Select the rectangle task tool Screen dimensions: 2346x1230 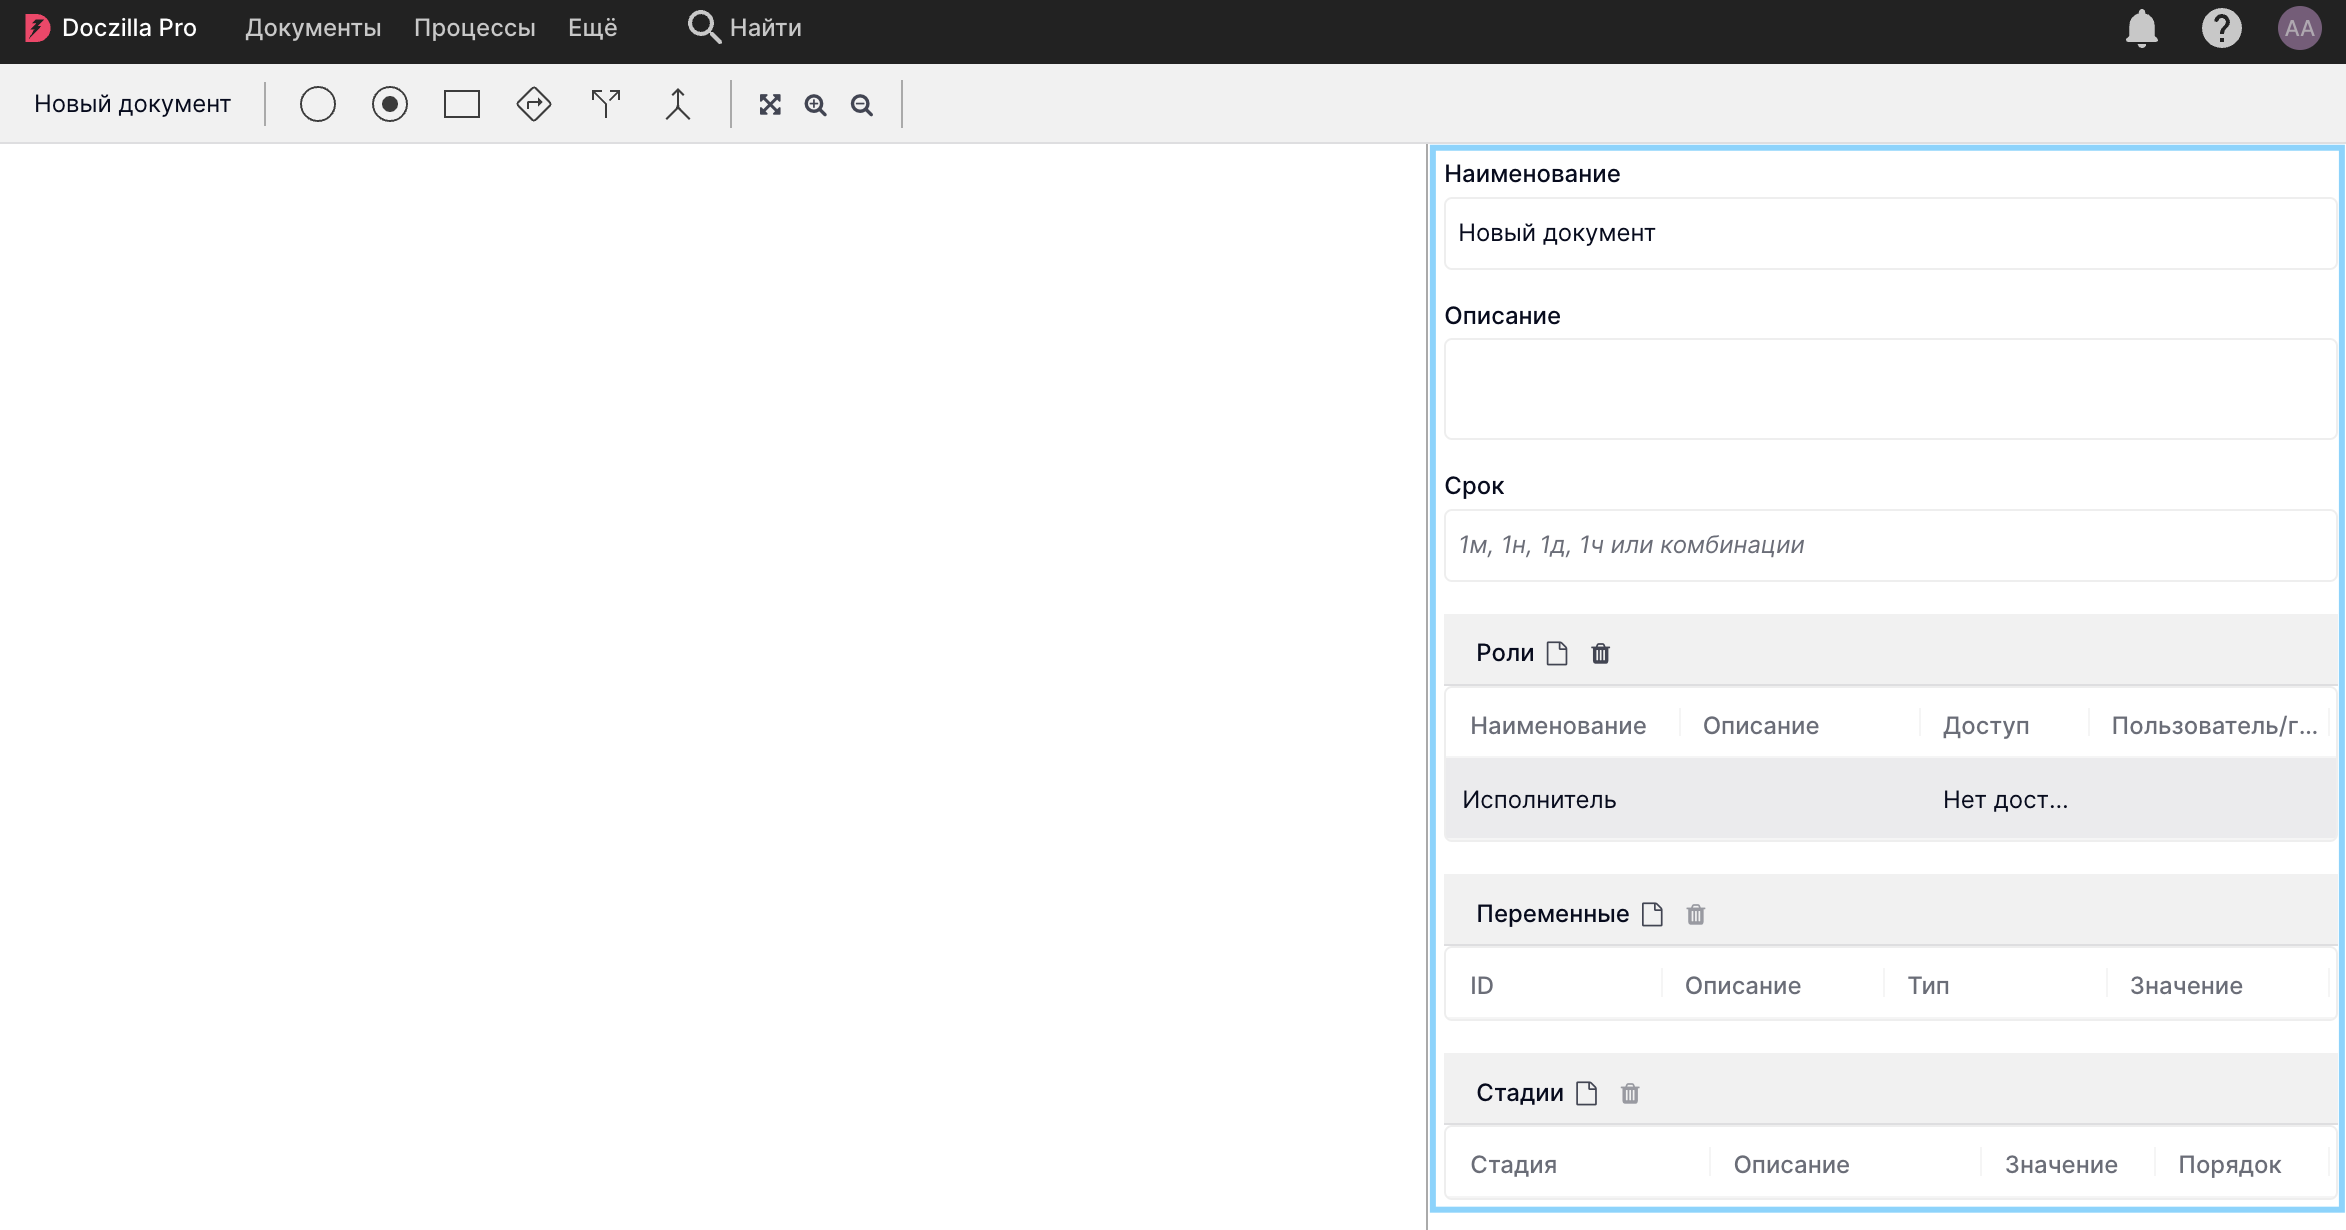[462, 104]
